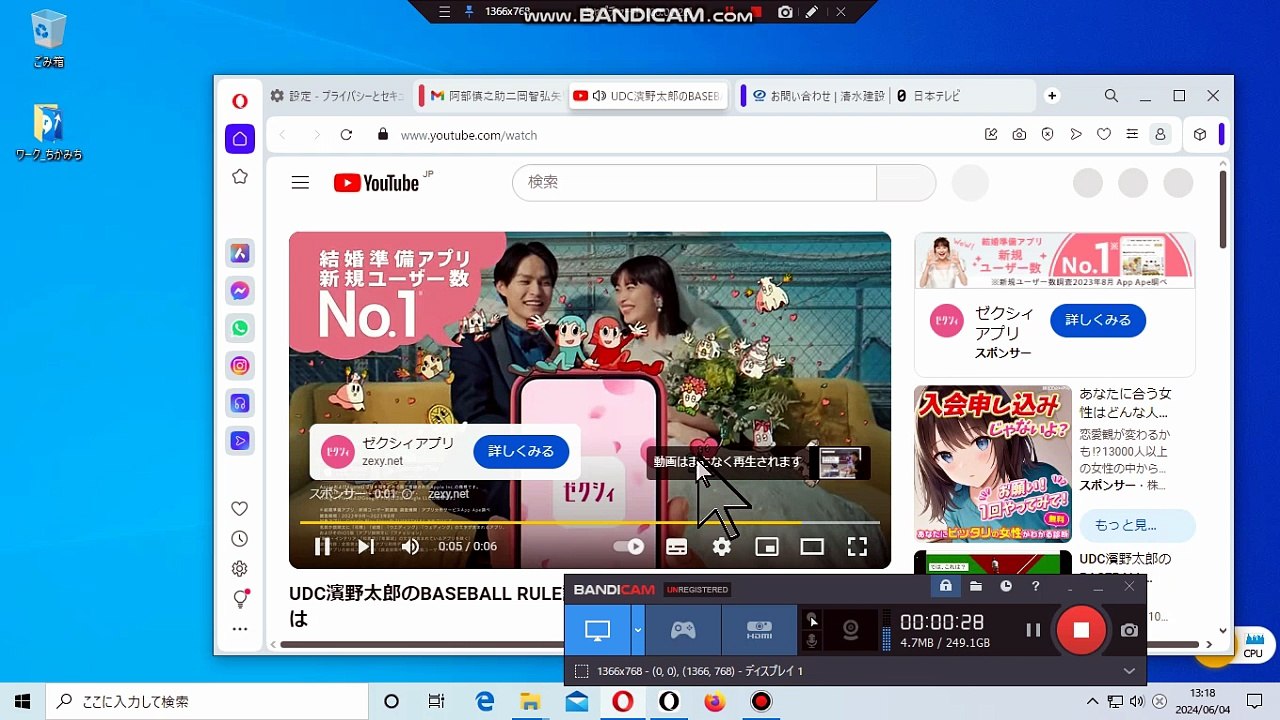Select Bandicam screen recording mode

point(597,630)
